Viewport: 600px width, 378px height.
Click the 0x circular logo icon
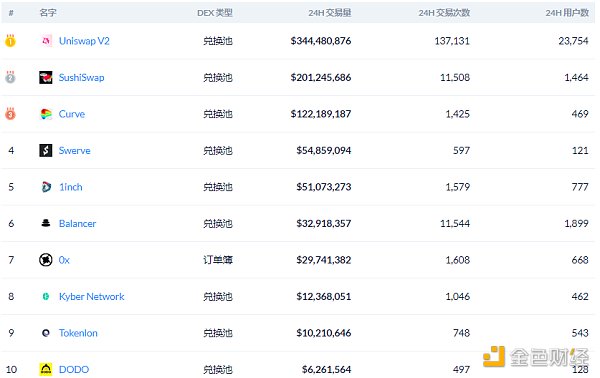pos(46,260)
